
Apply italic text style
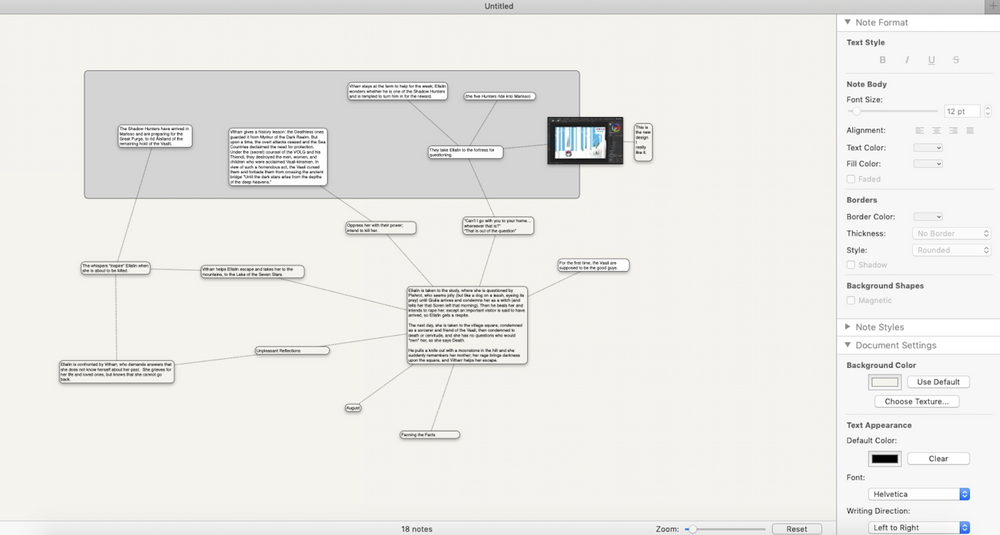click(x=907, y=60)
